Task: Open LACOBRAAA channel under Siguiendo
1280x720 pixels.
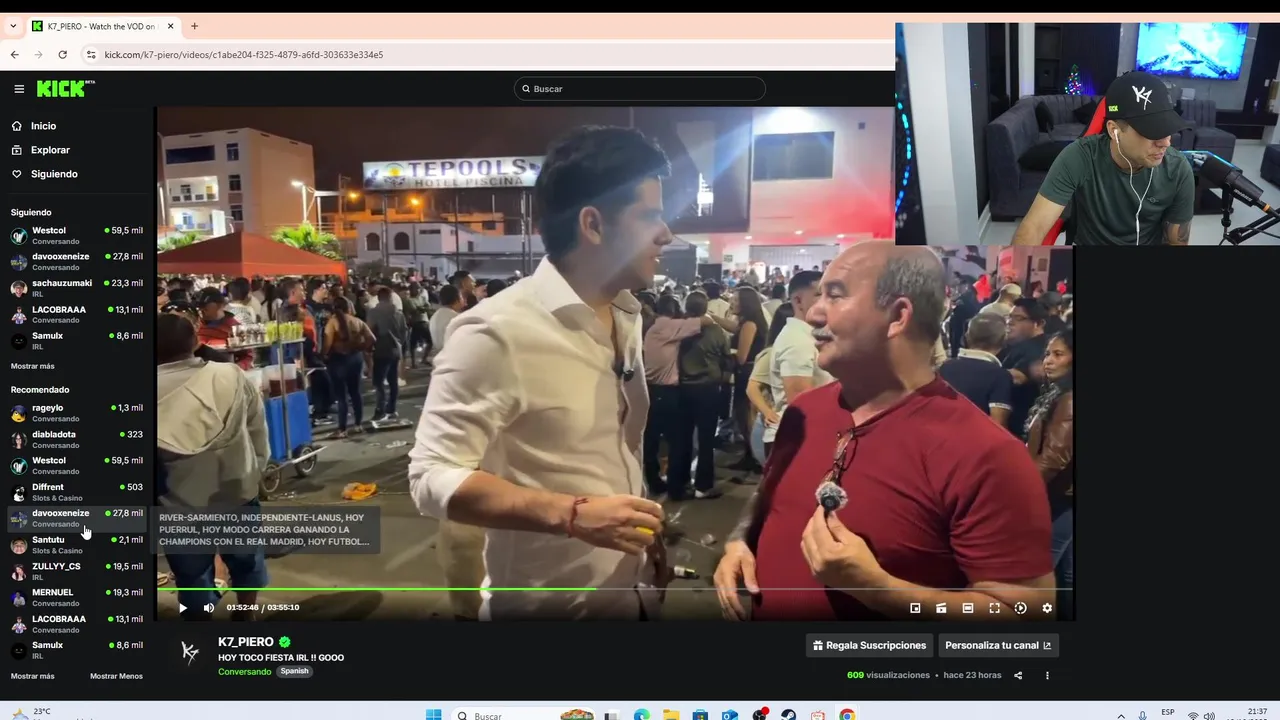Action: 77,314
